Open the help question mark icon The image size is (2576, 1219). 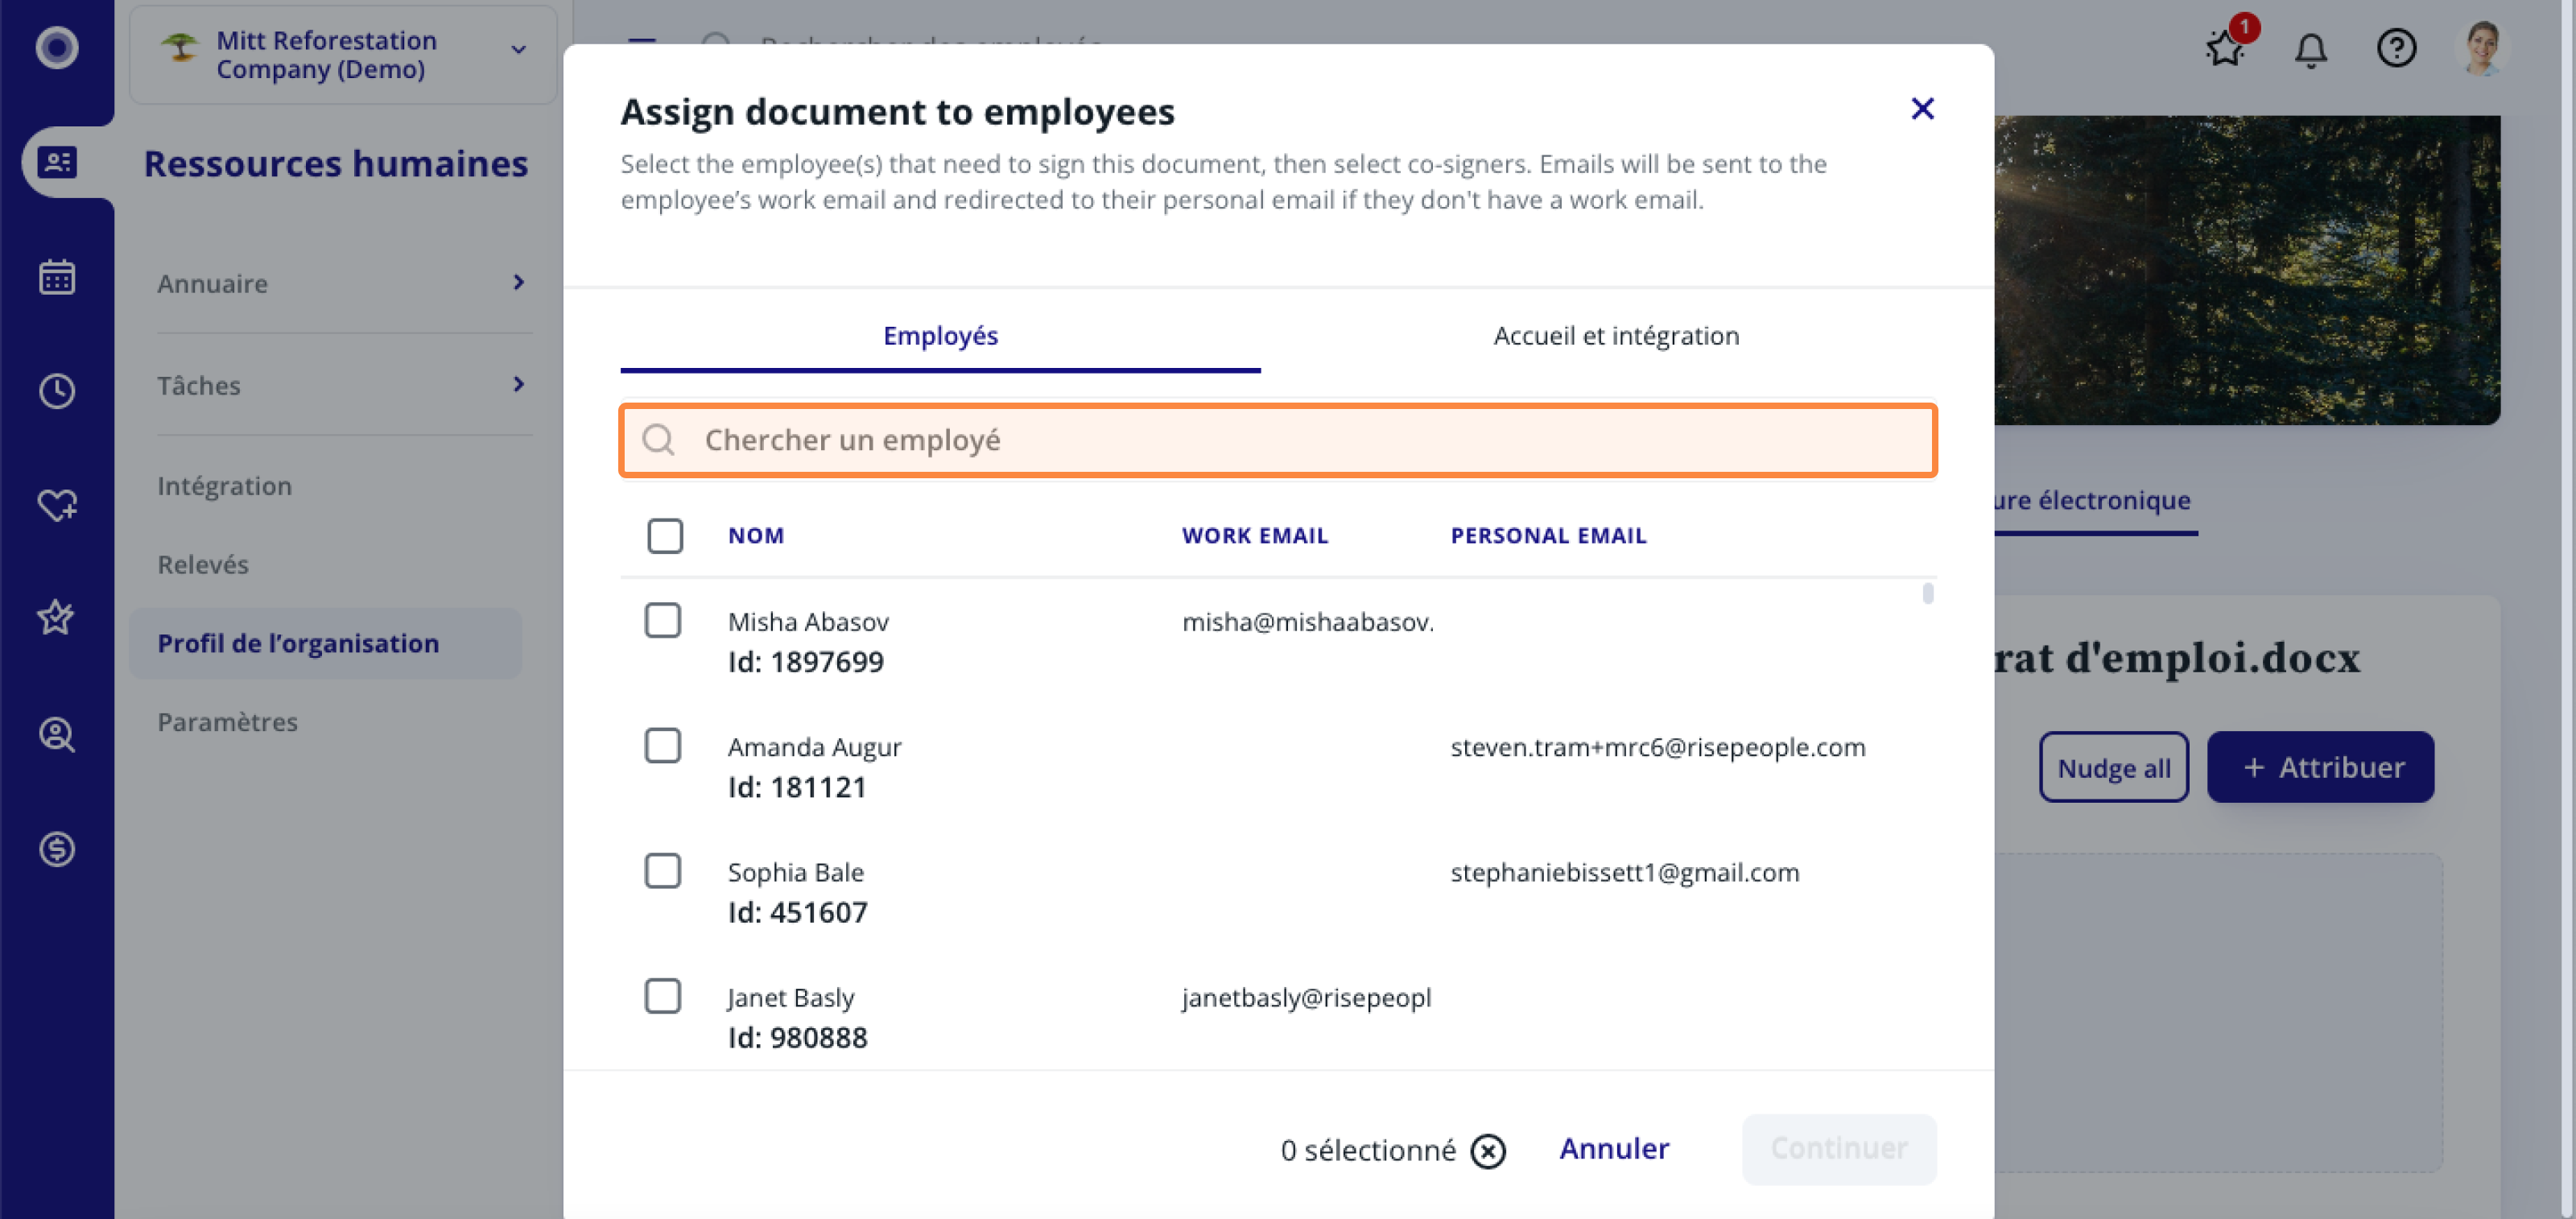tap(2396, 47)
